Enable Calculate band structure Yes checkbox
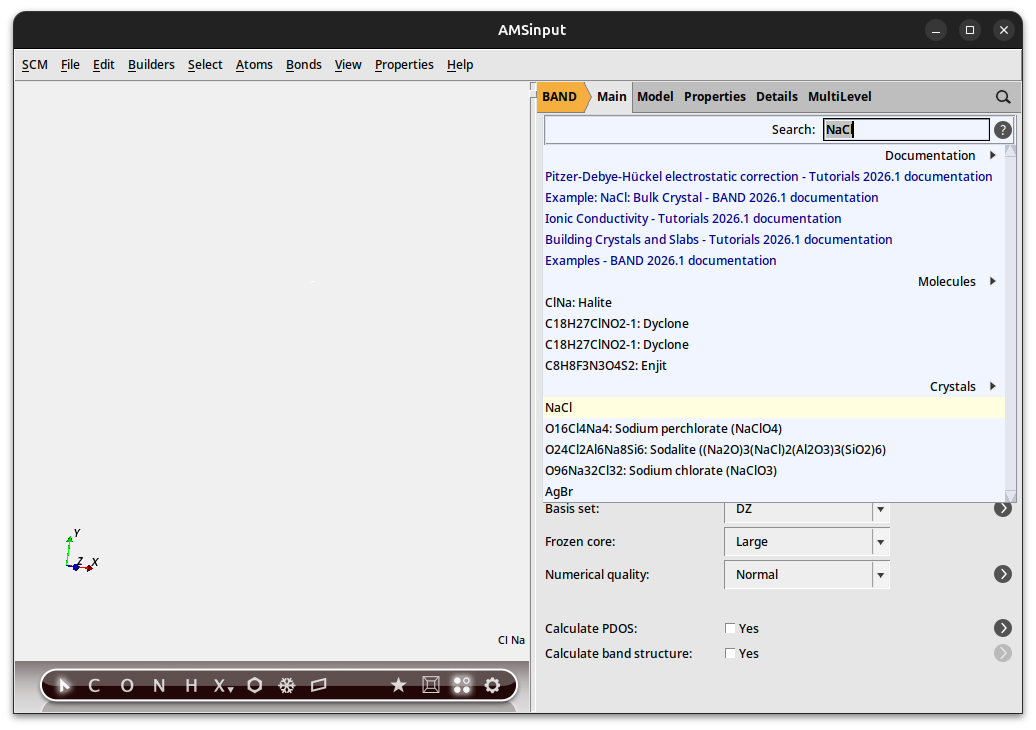Screen dimensions: 1036x730 click(731, 653)
